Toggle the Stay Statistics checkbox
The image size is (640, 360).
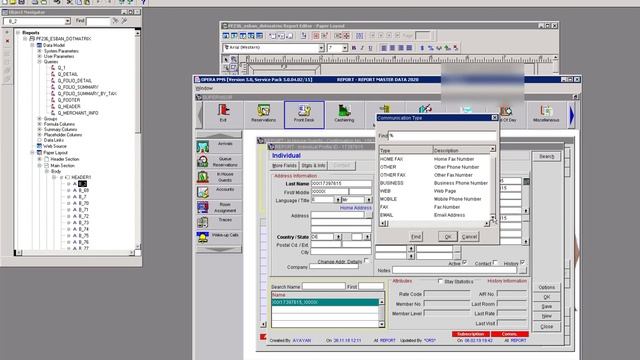tap(440, 281)
